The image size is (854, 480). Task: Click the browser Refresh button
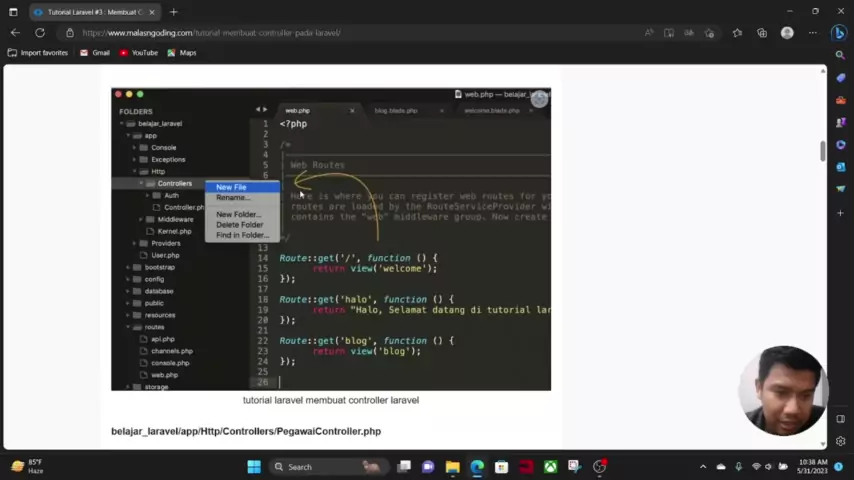pos(40,33)
